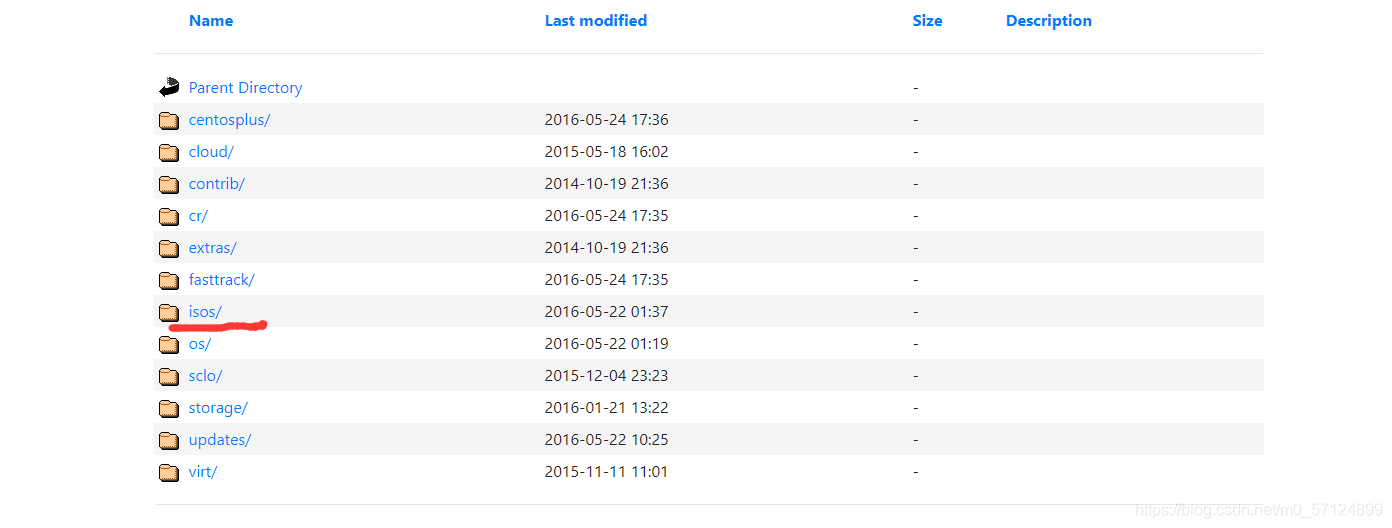Click the folder icon beside isos/
Image resolution: width=1392 pixels, height=528 pixels.
pyautogui.click(x=169, y=312)
